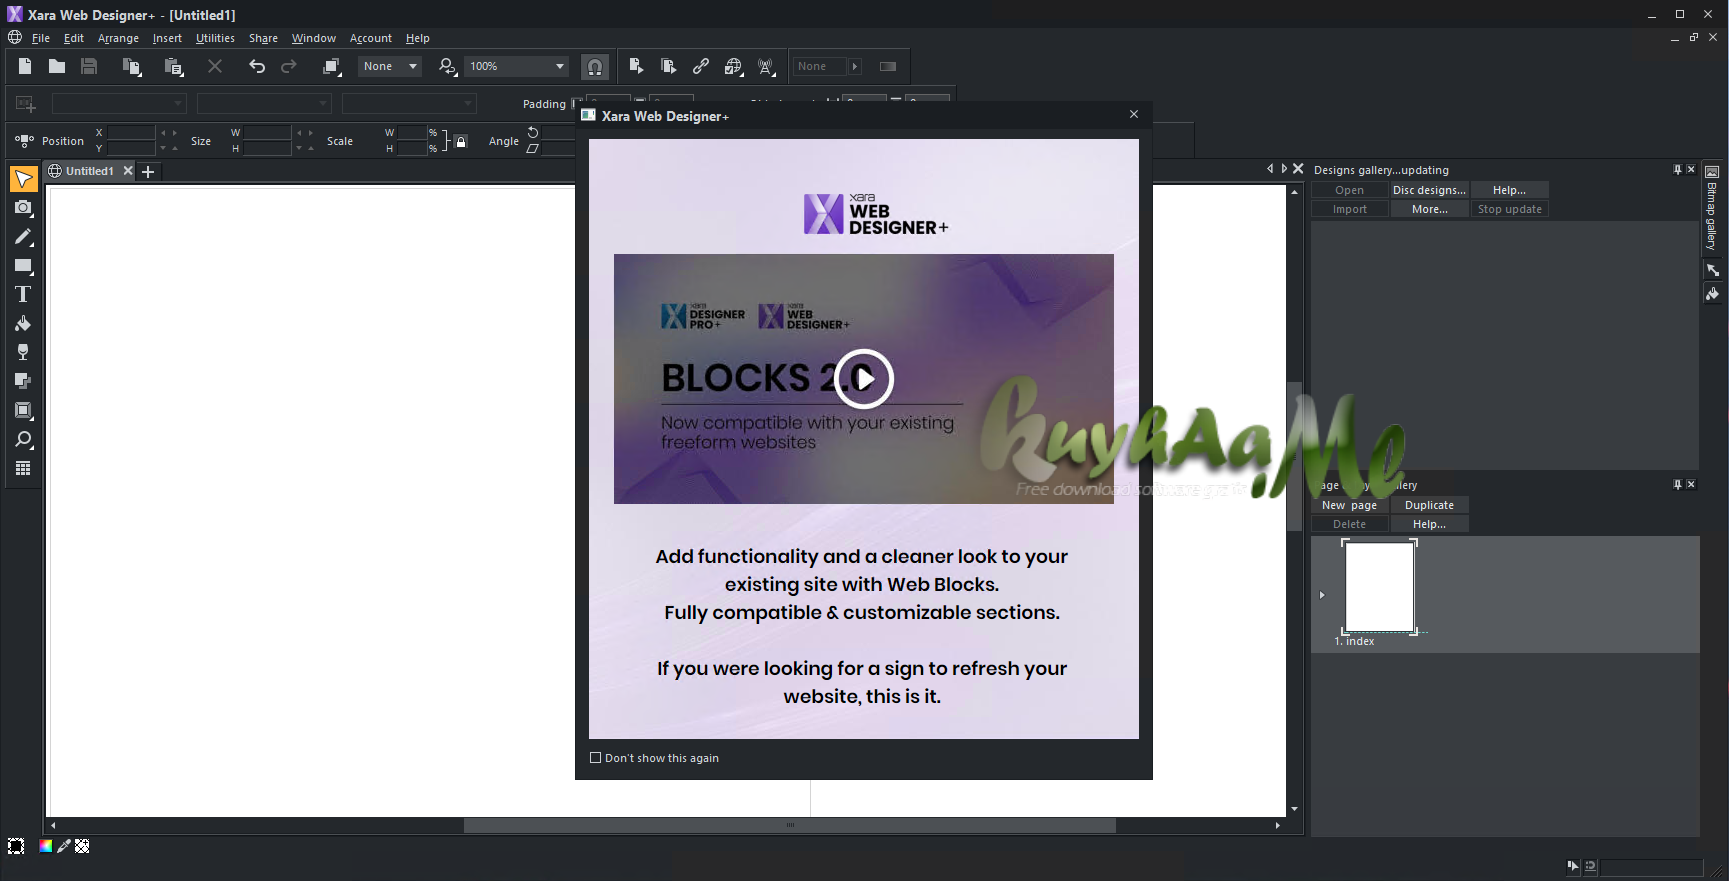Screen dimensions: 1729x881
Task: Click Disc designs... button
Action: (1429, 190)
